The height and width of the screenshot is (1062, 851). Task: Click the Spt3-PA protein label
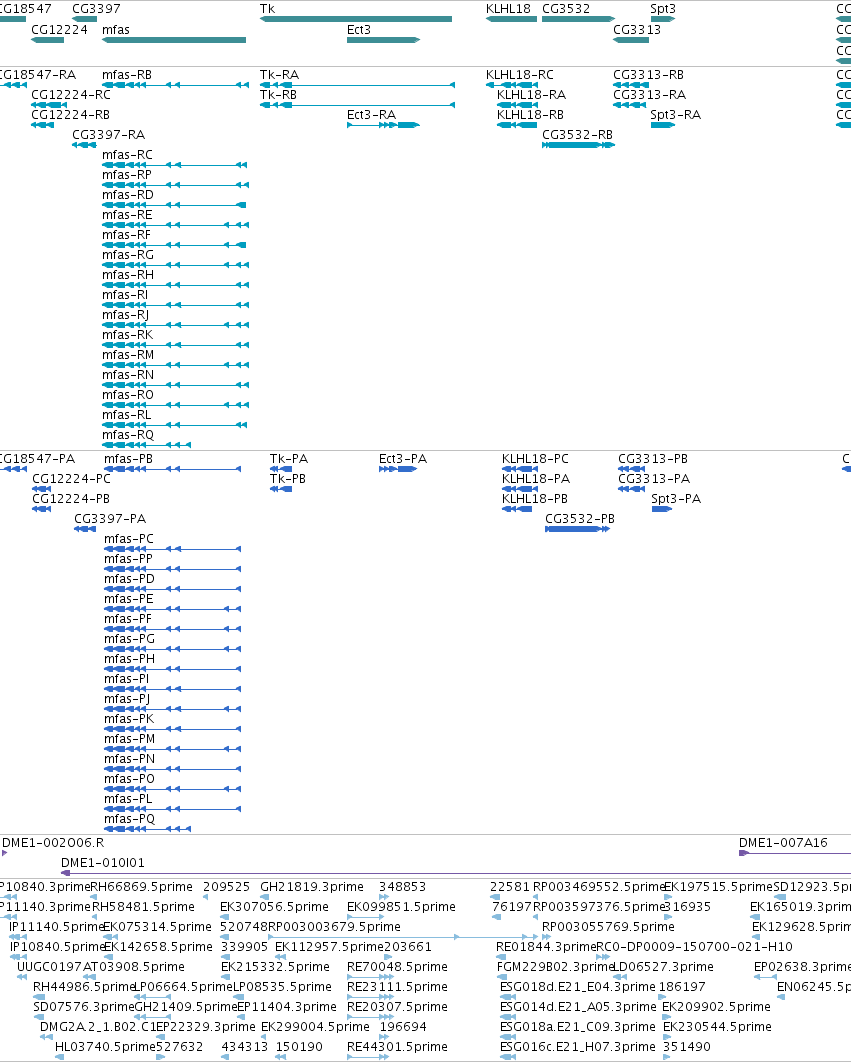pyautogui.click(x=676, y=498)
